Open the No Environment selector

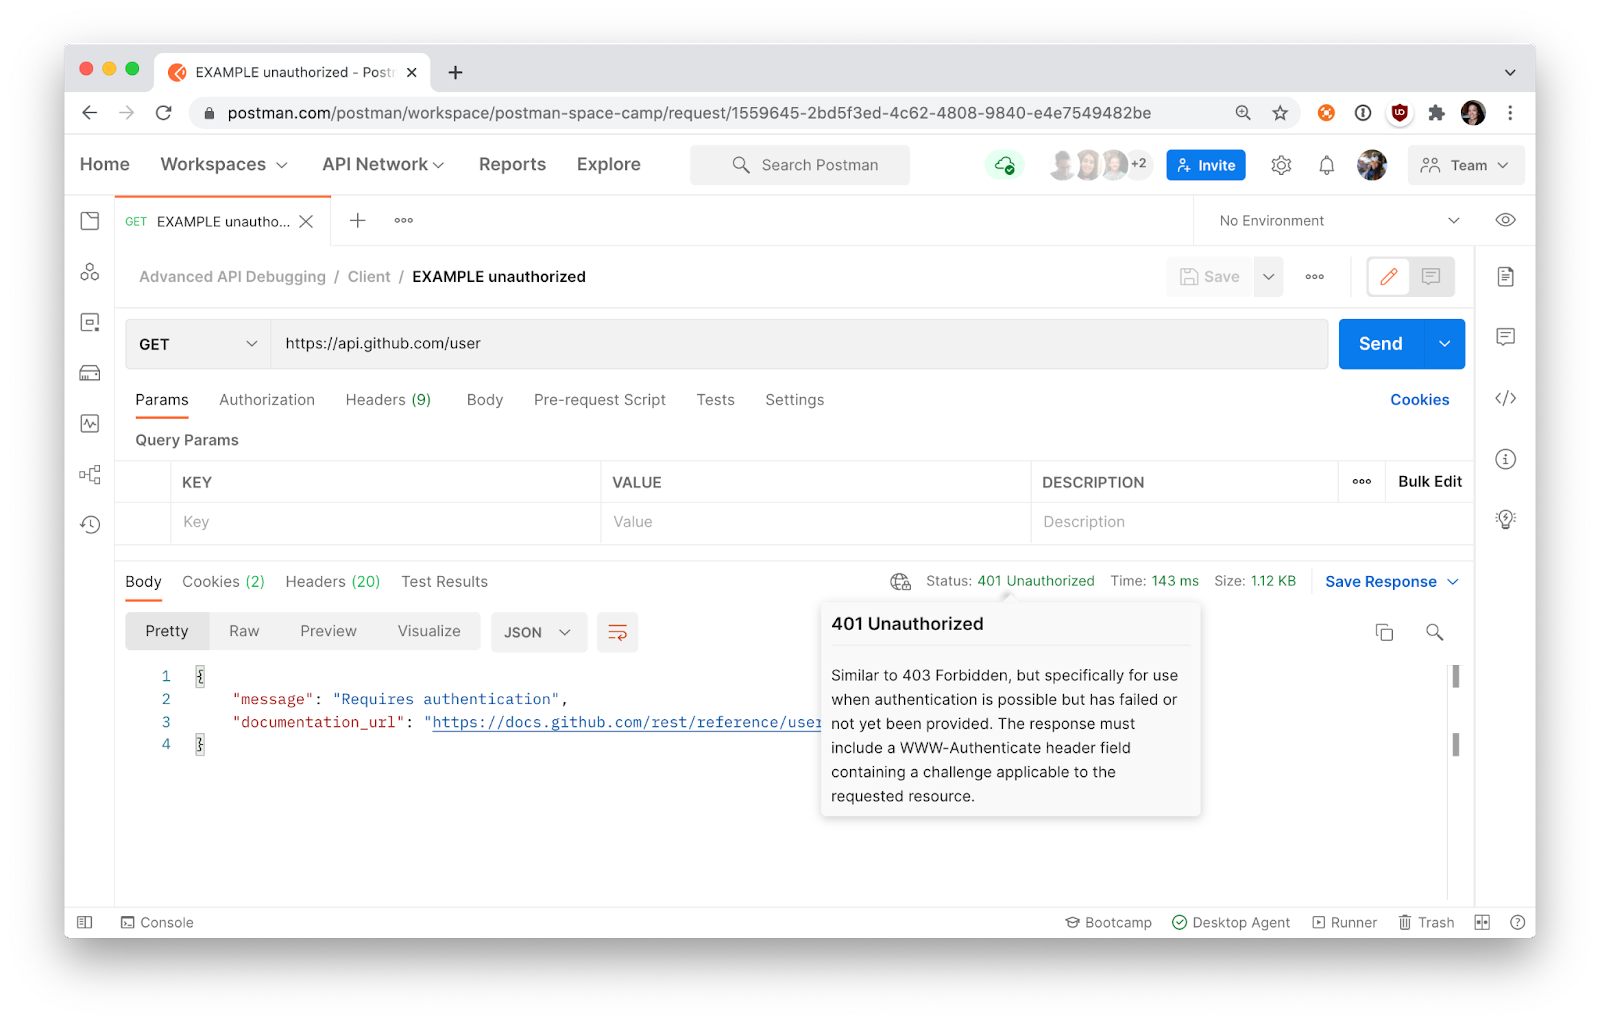click(x=1339, y=220)
